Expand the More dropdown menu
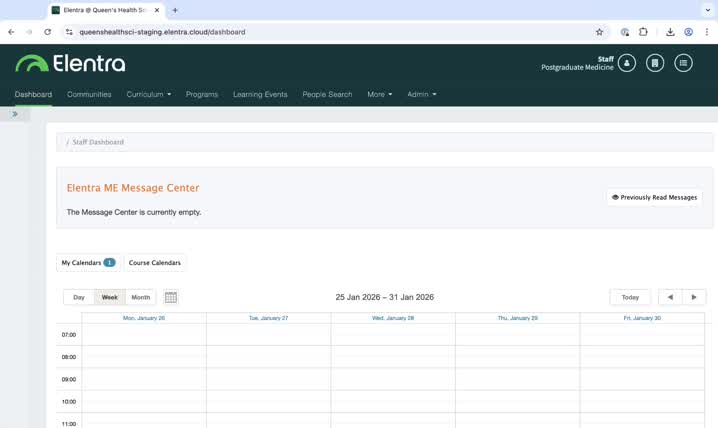Screen dimensions: 718x428 point(380,94)
